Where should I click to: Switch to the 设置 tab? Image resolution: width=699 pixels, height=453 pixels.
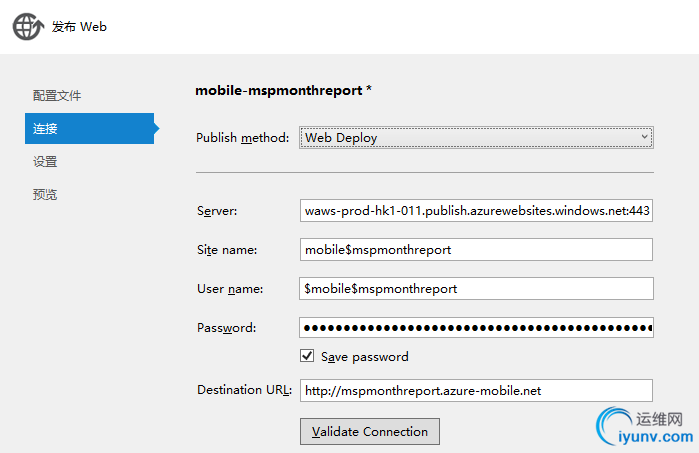click(x=45, y=162)
